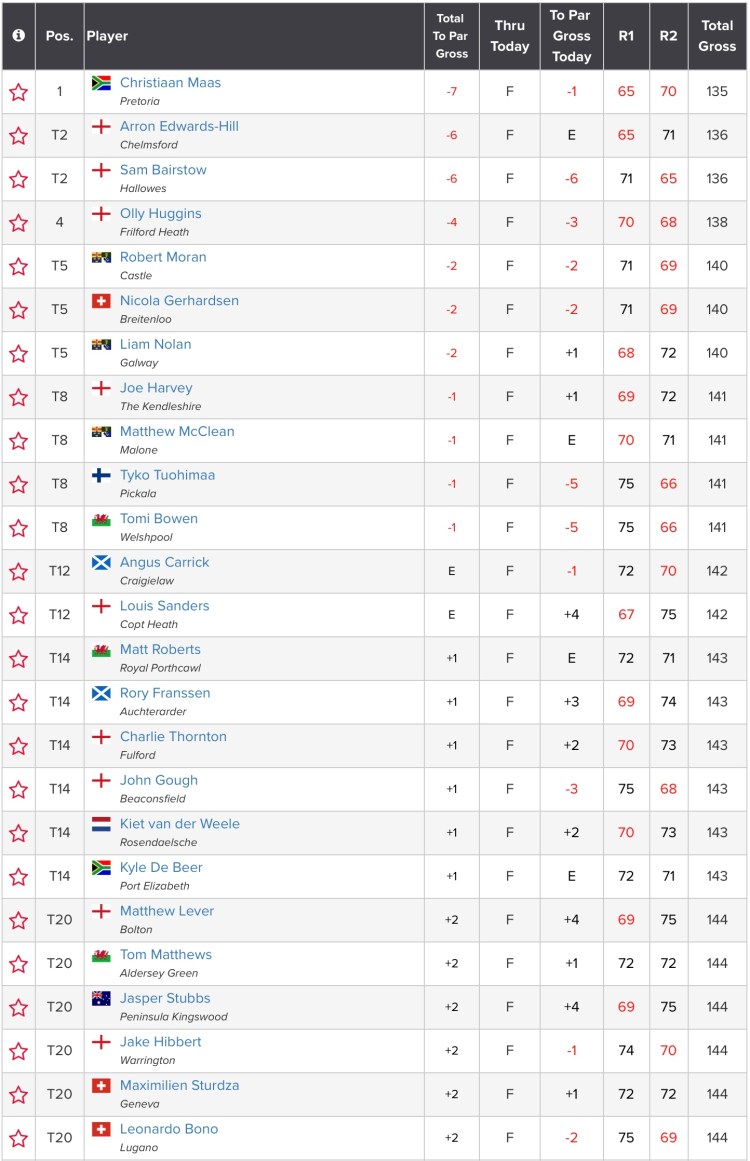The height and width of the screenshot is (1161, 750).
Task: Click the Switzerland flag beside Nicola Gerhardsen
Action: tap(101, 301)
